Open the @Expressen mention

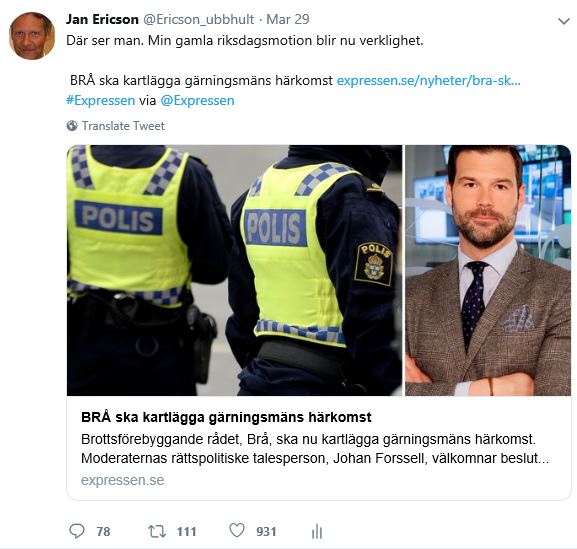[x=198, y=100]
